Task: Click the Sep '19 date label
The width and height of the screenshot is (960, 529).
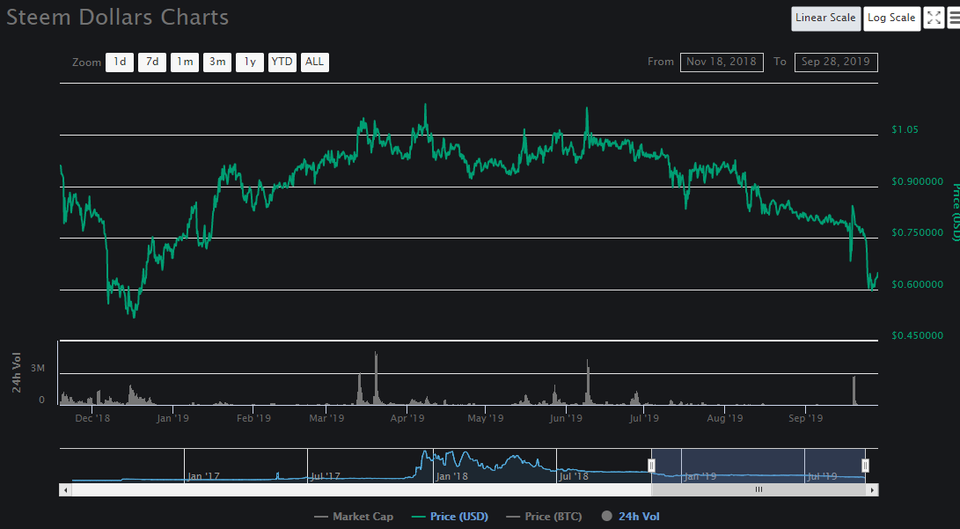Action: click(x=806, y=418)
